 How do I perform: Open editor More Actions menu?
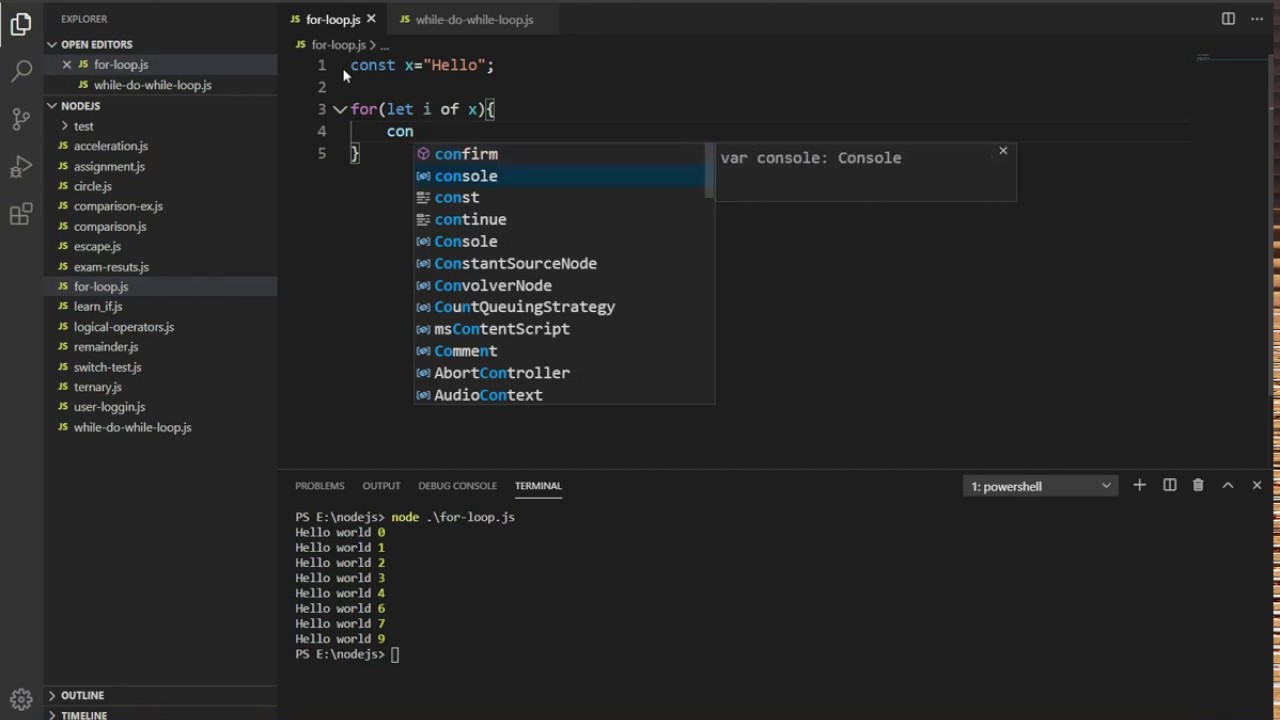click(1257, 19)
